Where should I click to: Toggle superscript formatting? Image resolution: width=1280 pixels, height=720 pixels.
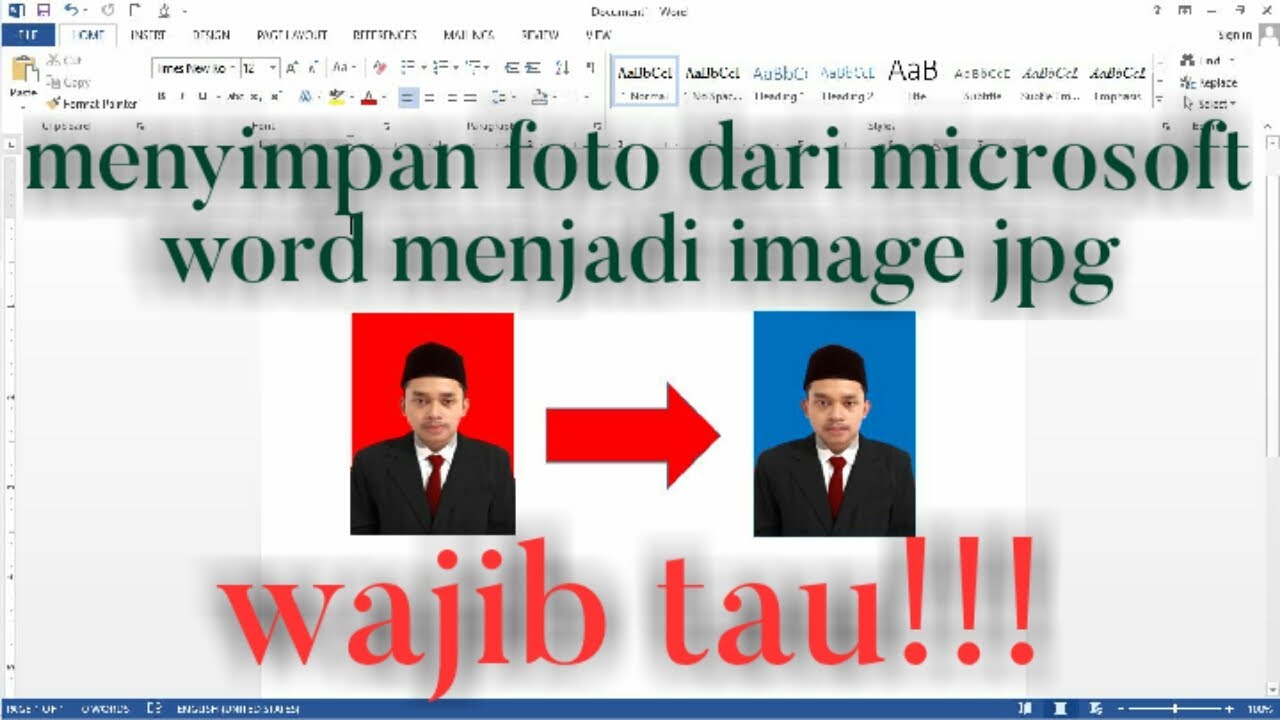click(276, 97)
